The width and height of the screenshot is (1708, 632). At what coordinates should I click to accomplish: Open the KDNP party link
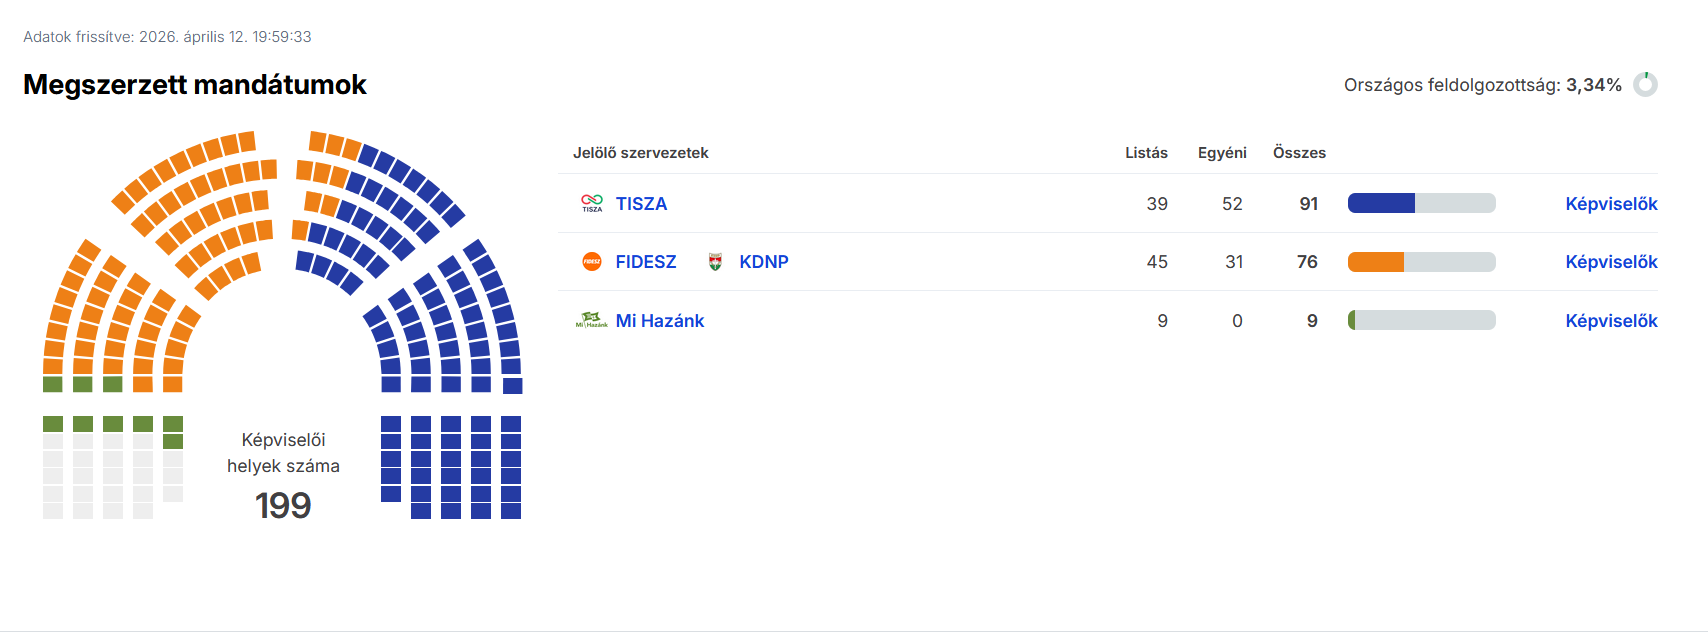764,262
